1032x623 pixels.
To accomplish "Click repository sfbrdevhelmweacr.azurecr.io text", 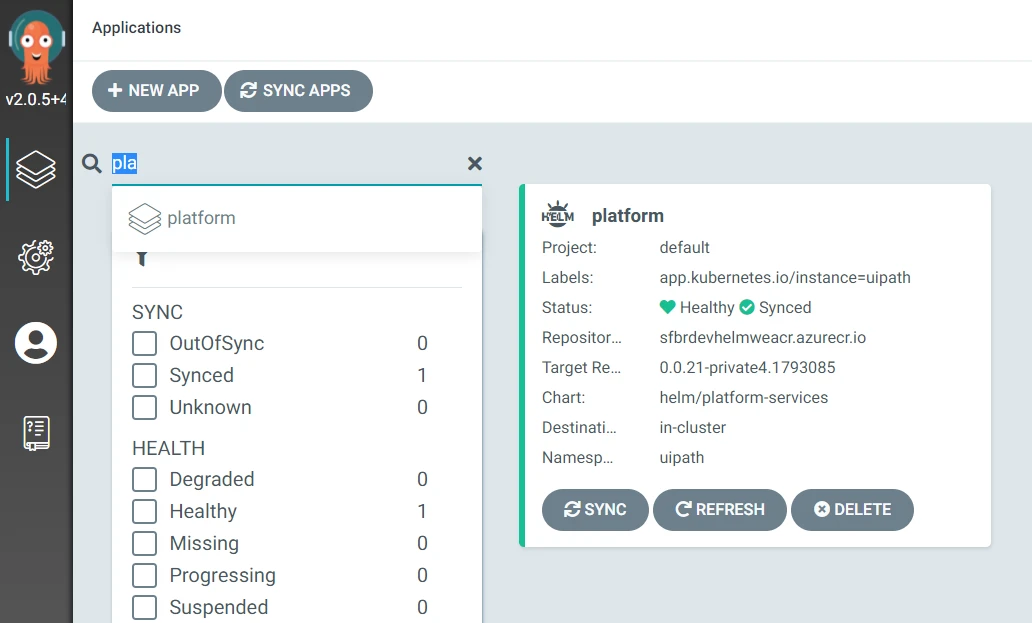I will 763,337.
